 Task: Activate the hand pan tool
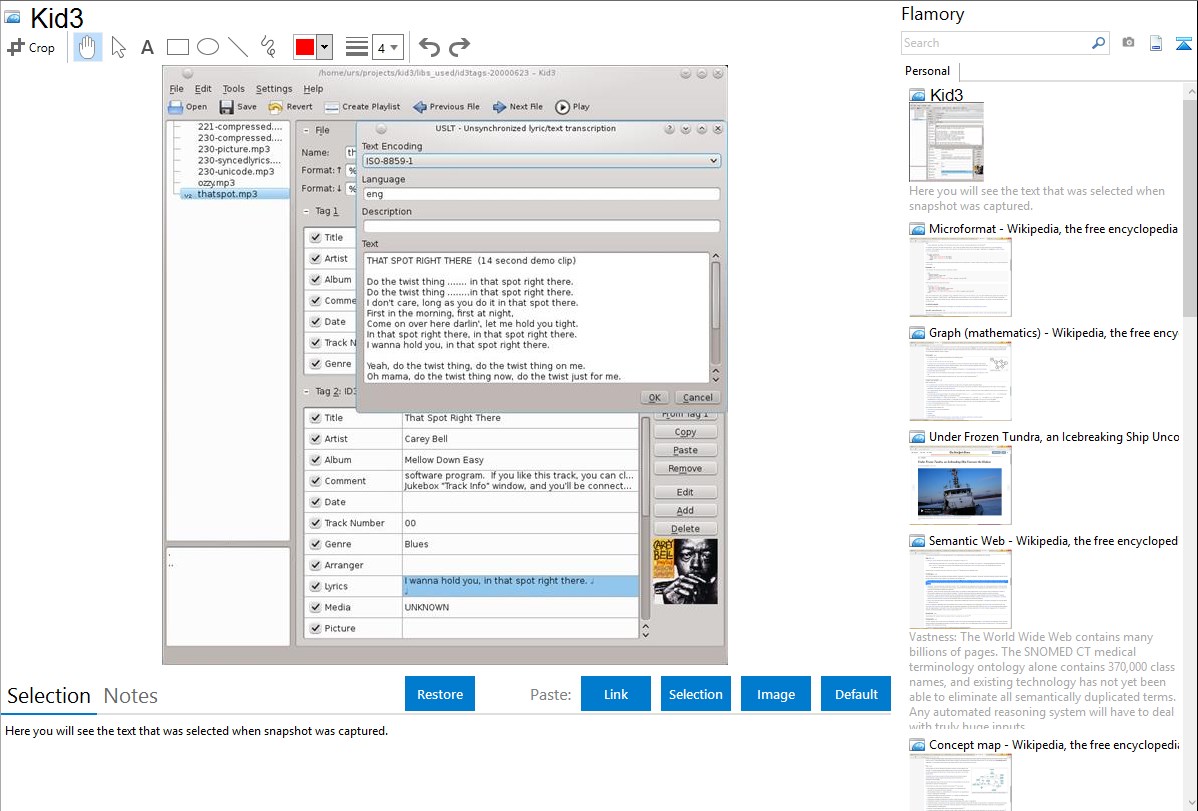click(x=88, y=47)
